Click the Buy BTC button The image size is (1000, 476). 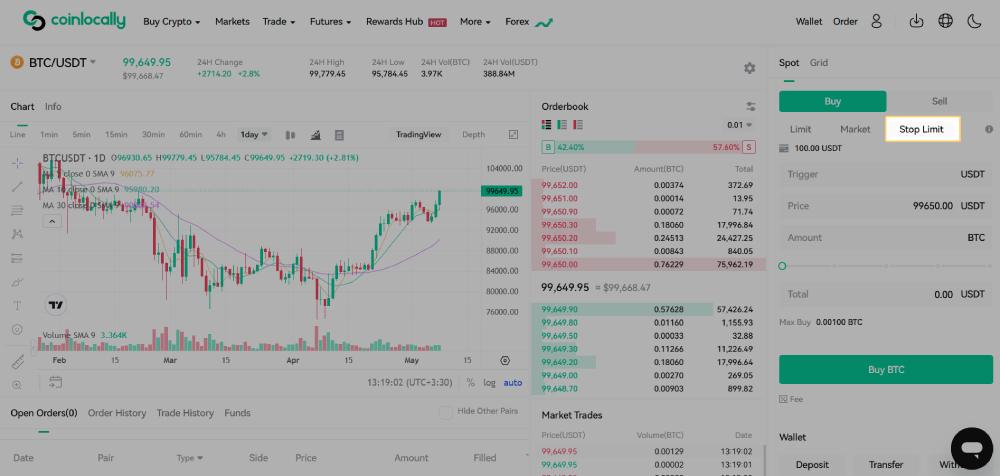(886, 369)
